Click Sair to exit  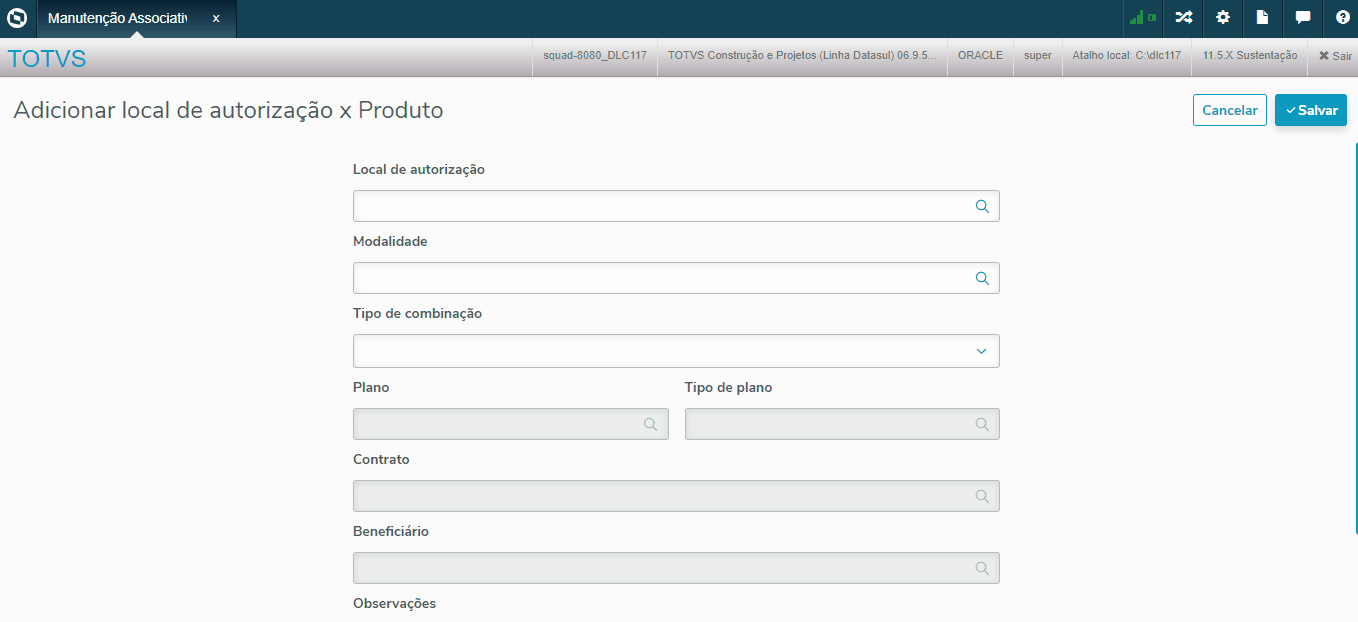[x=1335, y=56]
